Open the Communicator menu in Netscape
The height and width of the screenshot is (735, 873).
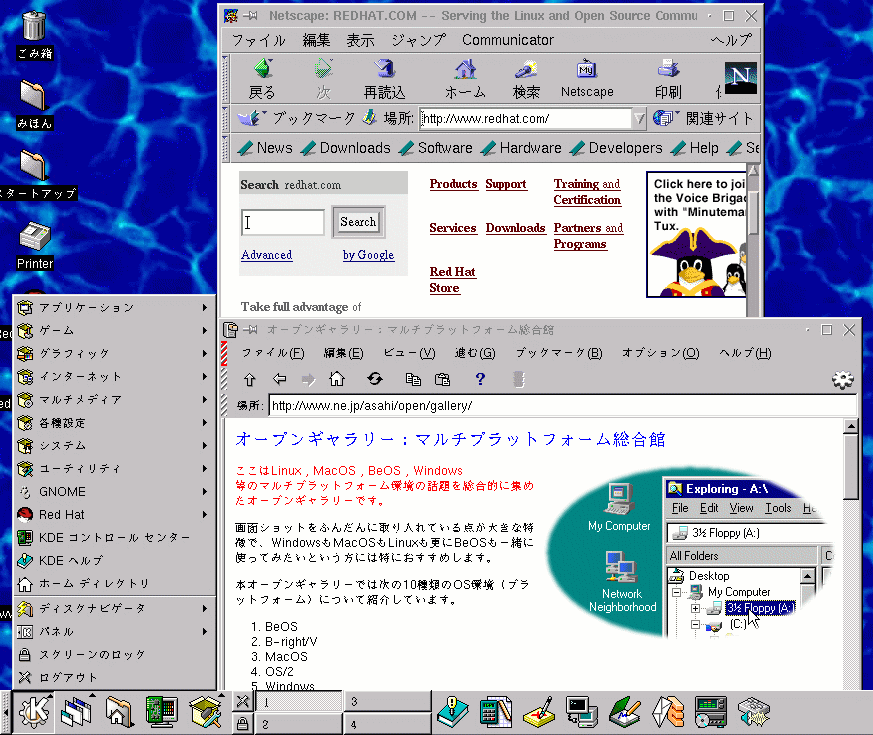[508, 40]
